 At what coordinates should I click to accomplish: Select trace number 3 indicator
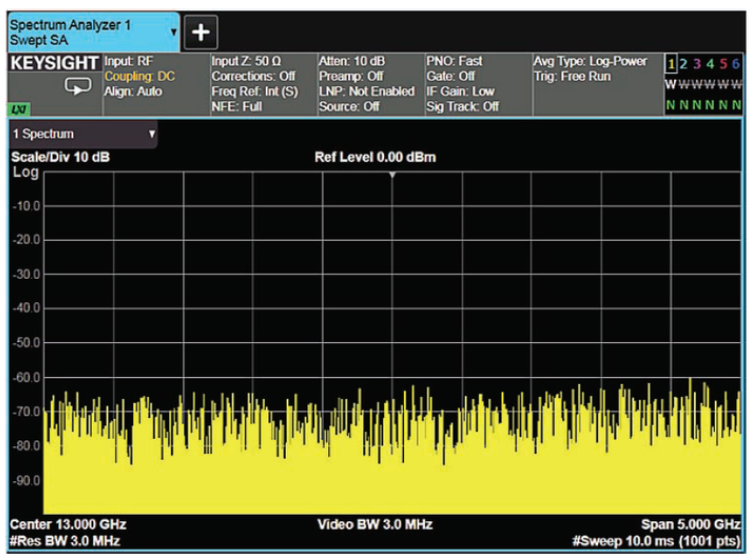pyautogui.click(x=698, y=64)
